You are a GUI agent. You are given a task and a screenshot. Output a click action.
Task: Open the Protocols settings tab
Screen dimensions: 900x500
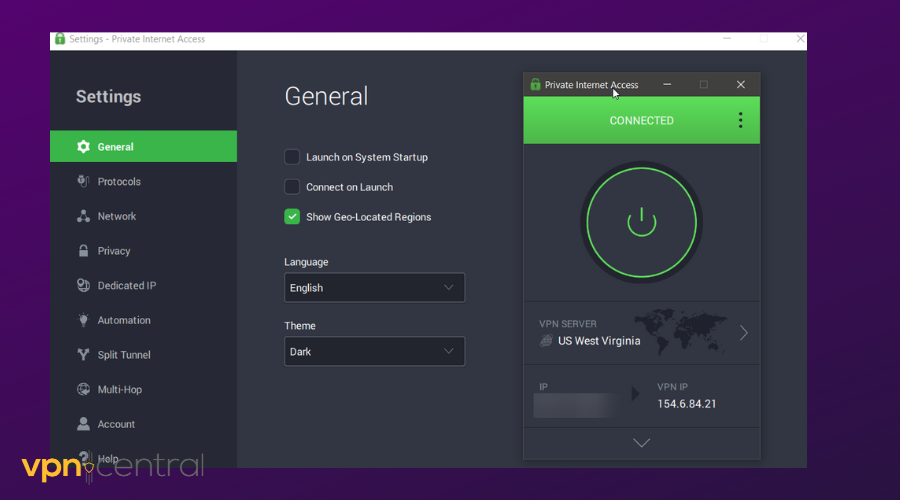[x=143, y=181]
